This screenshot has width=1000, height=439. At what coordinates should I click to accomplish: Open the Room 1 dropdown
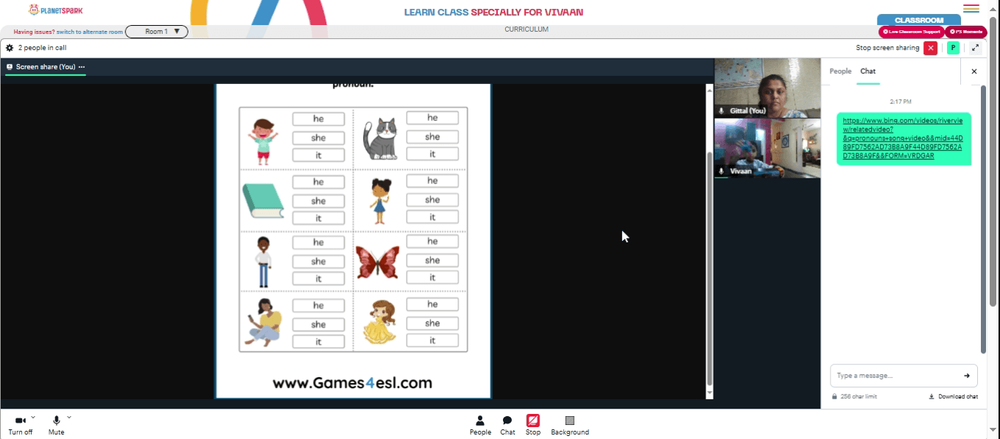pyautogui.click(x=156, y=31)
